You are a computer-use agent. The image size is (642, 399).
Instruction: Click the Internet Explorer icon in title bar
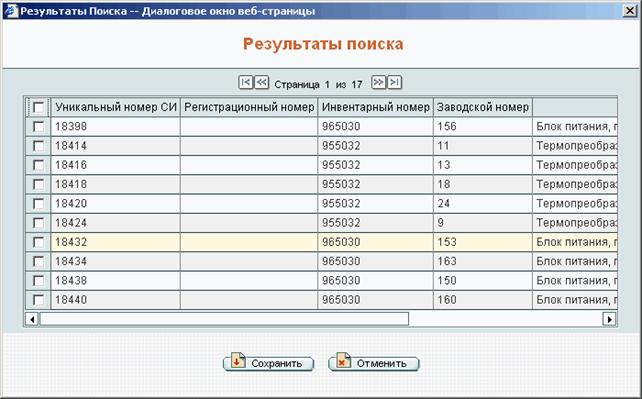pyautogui.click(x=11, y=11)
